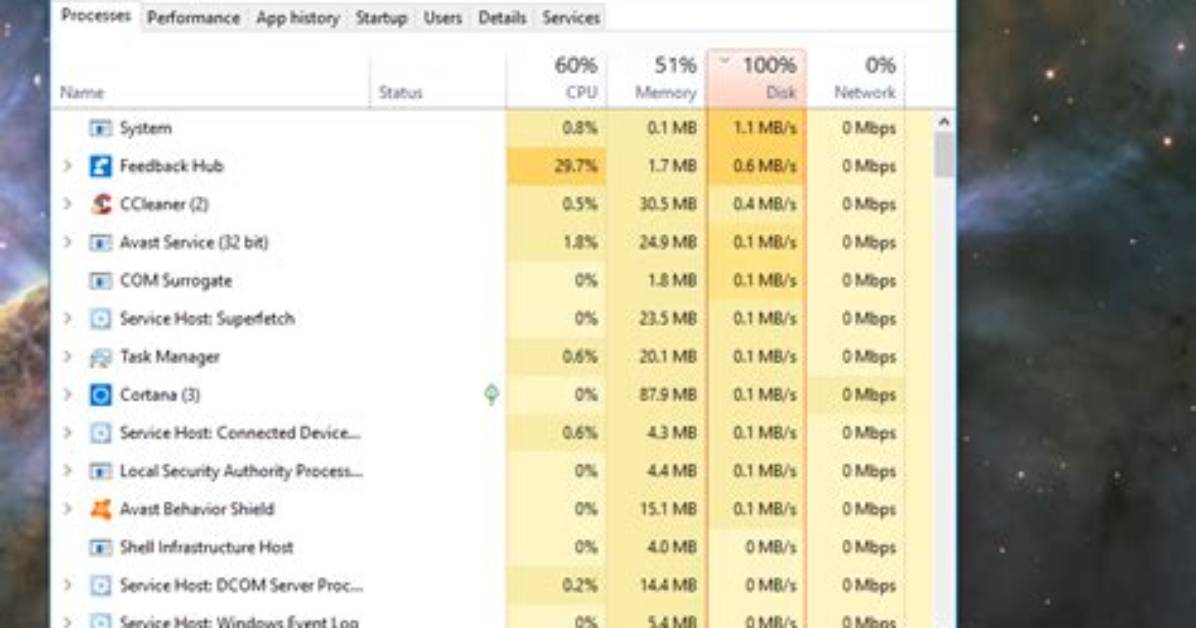Click the 15.1 MB memory value for Avast Behavior Shield

pyautogui.click(x=668, y=509)
